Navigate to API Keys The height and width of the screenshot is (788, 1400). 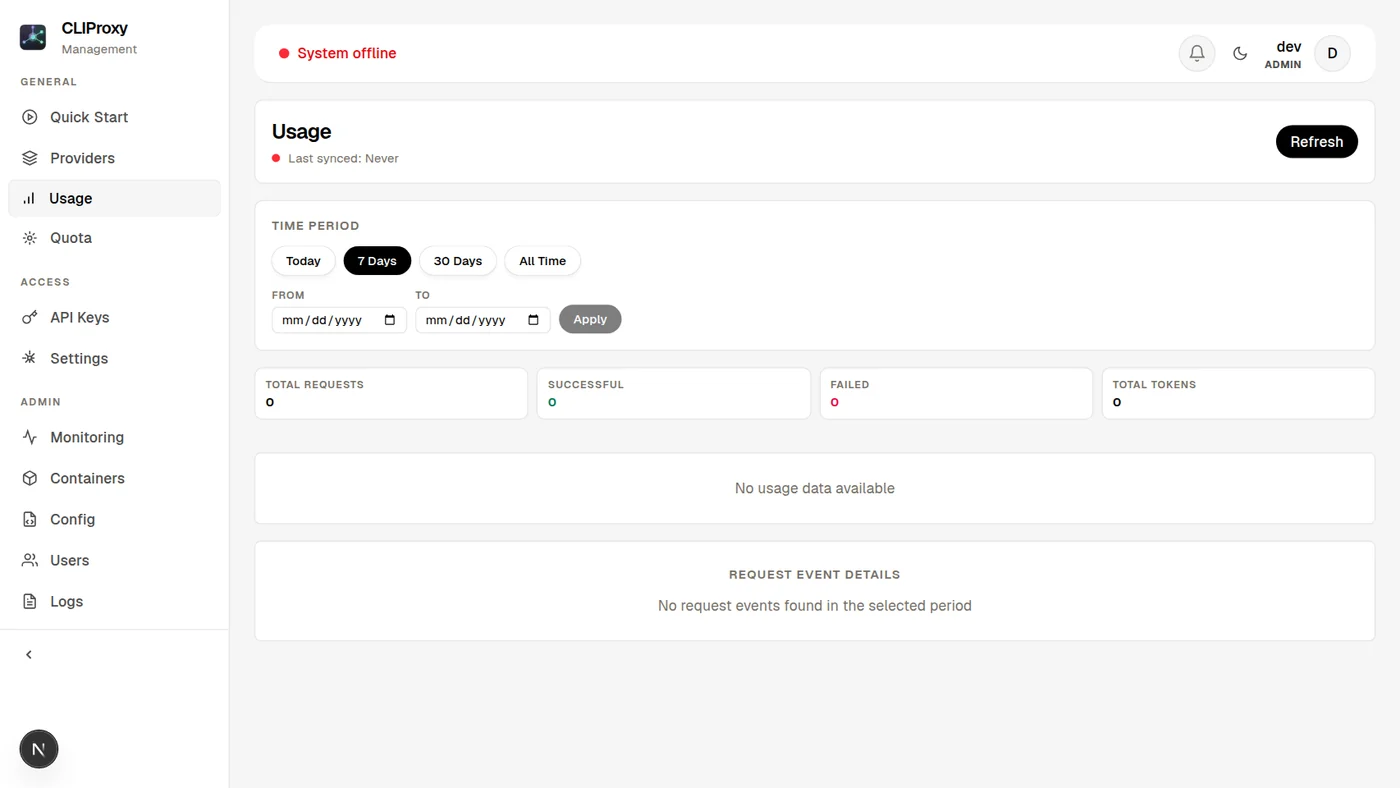click(114, 317)
